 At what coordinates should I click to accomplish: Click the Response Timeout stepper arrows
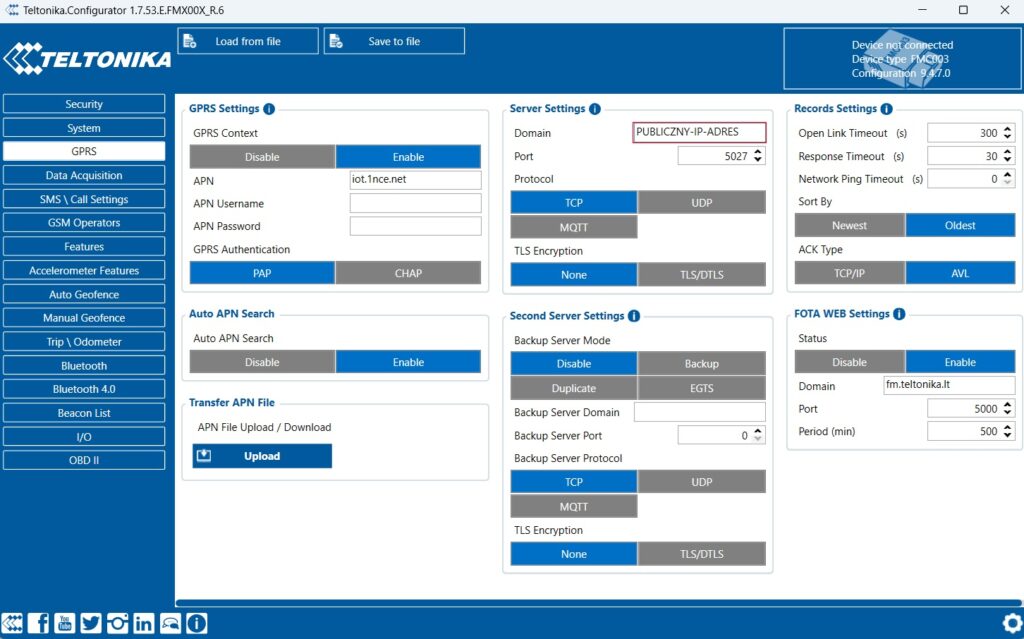click(1008, 156)
